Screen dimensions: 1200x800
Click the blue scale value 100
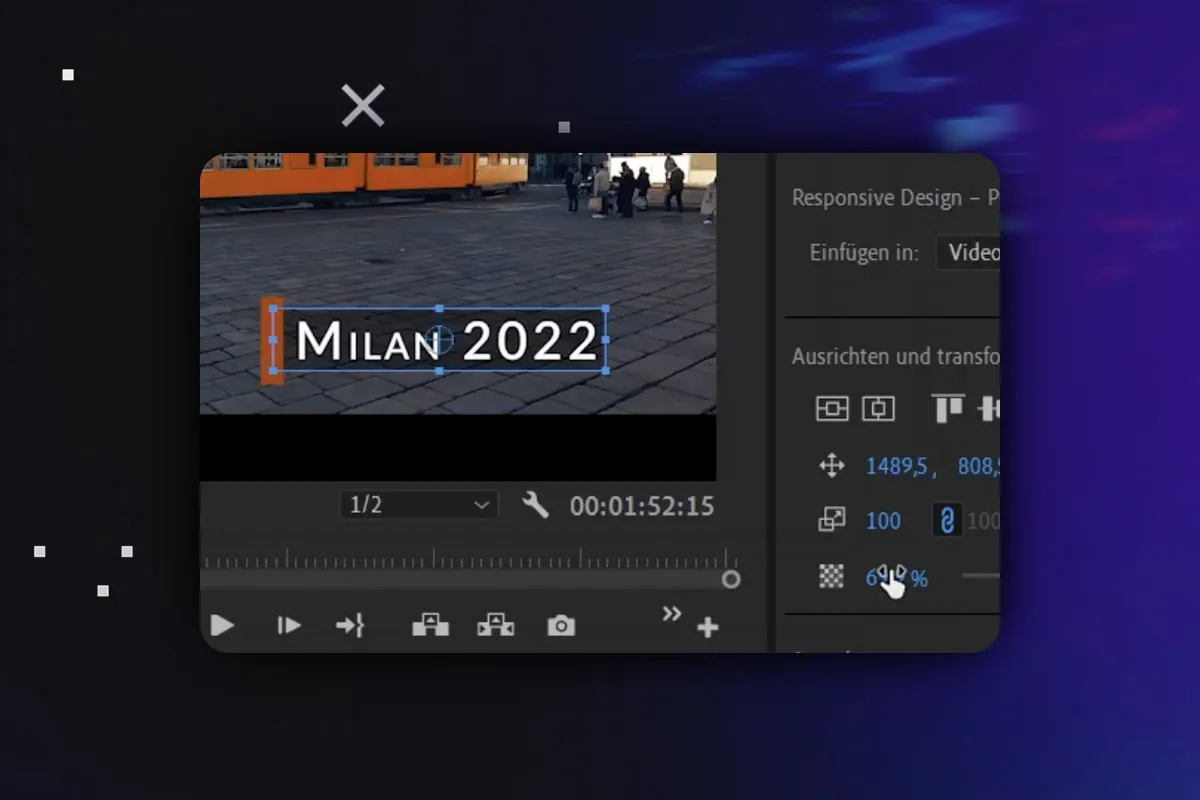coord(883,521)
